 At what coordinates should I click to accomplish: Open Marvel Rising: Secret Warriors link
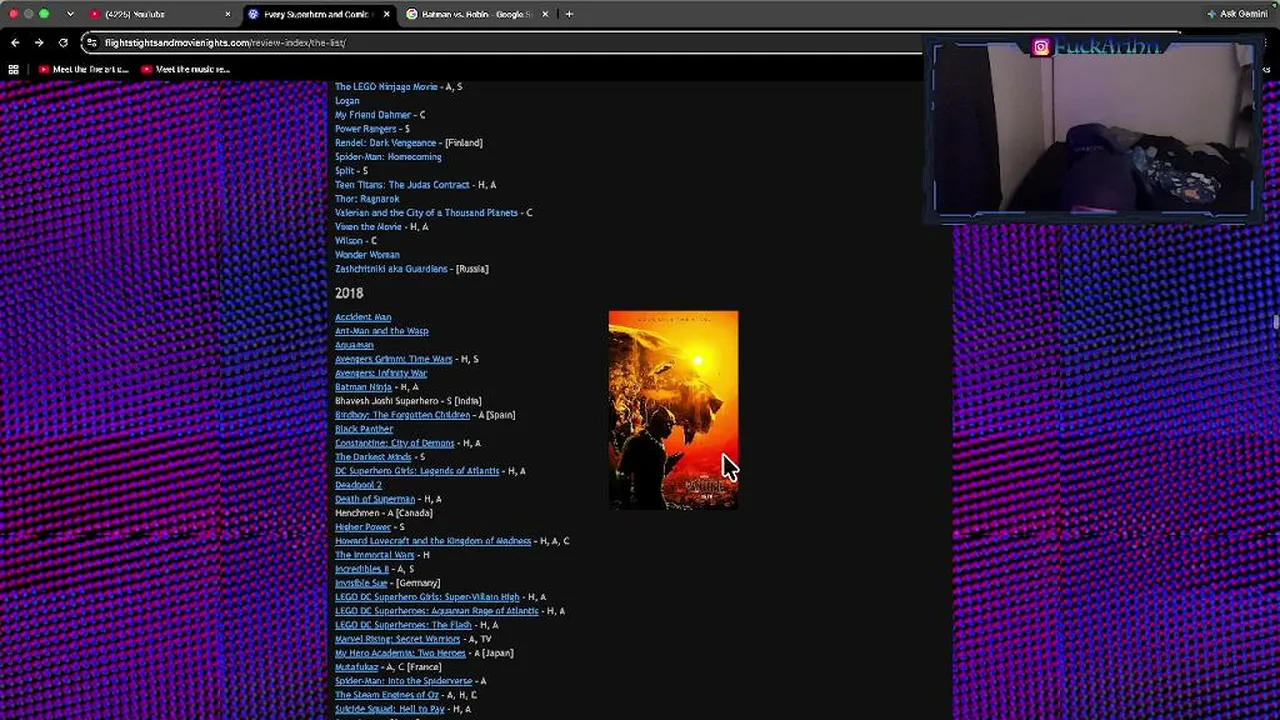point(397,639)
